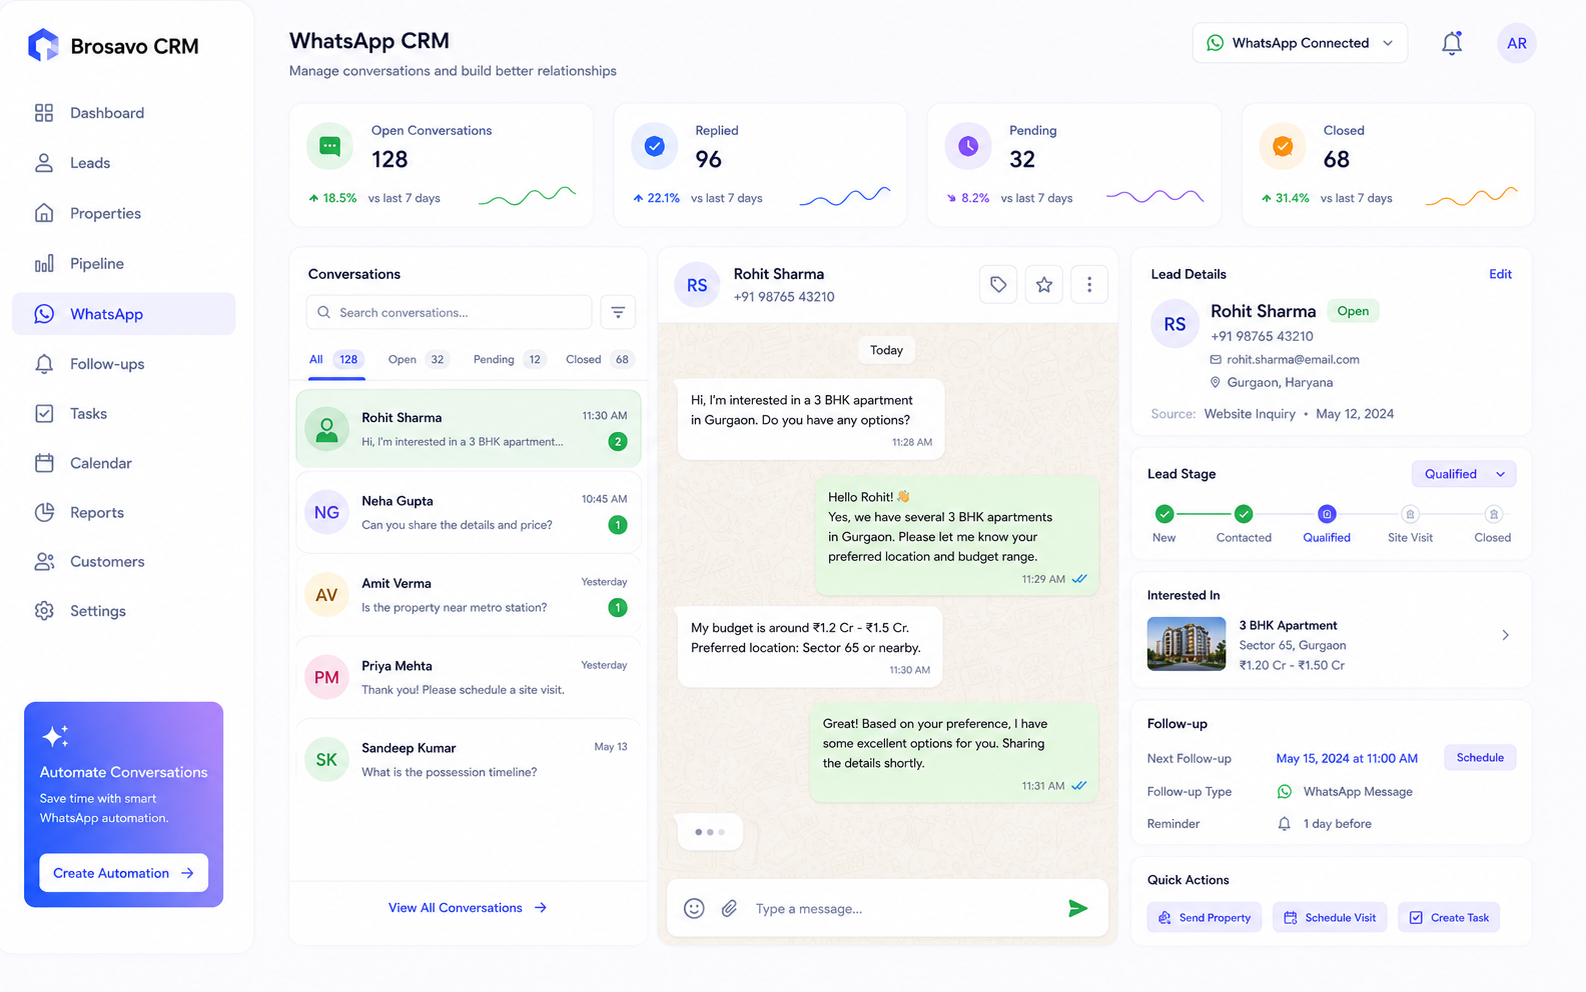
Task: Click the Pending clock icon
Action: point(968,147)
